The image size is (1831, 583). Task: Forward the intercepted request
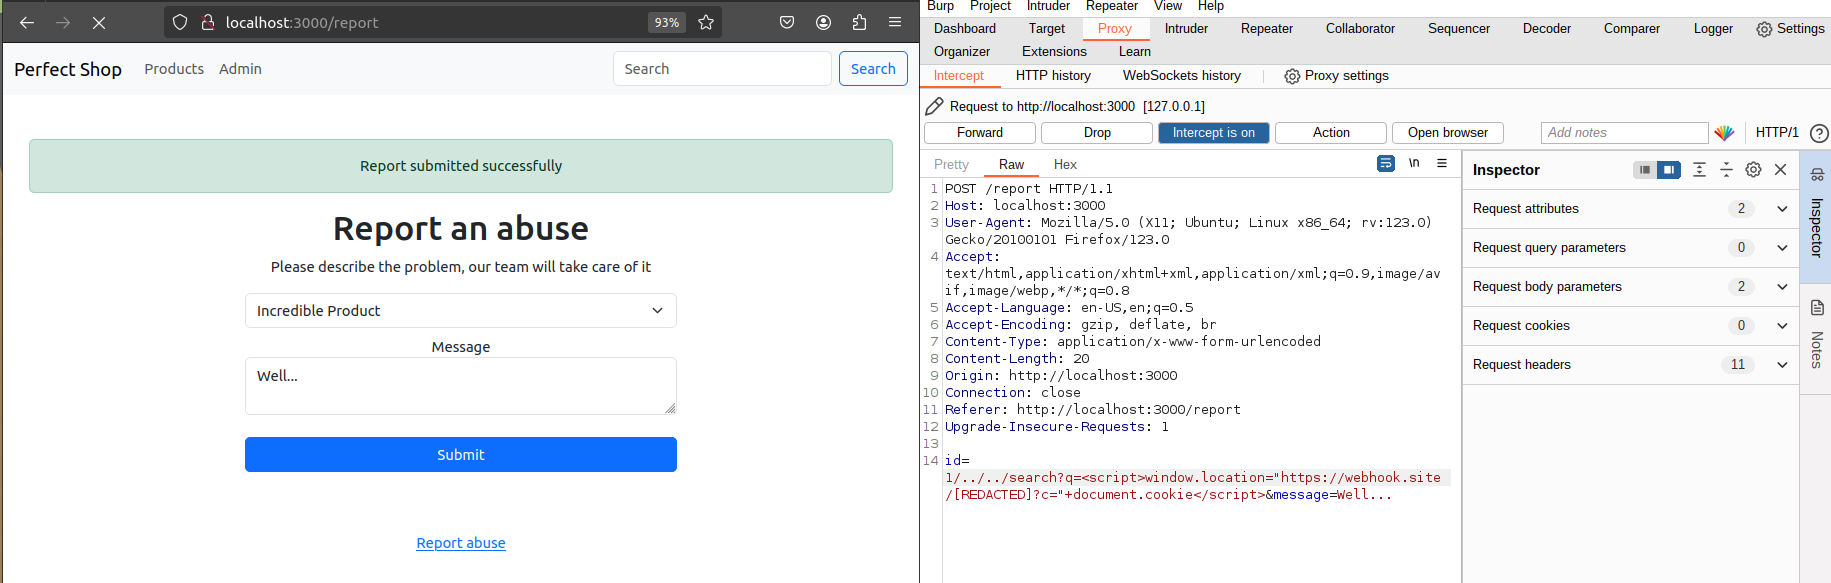click(980, 133)
